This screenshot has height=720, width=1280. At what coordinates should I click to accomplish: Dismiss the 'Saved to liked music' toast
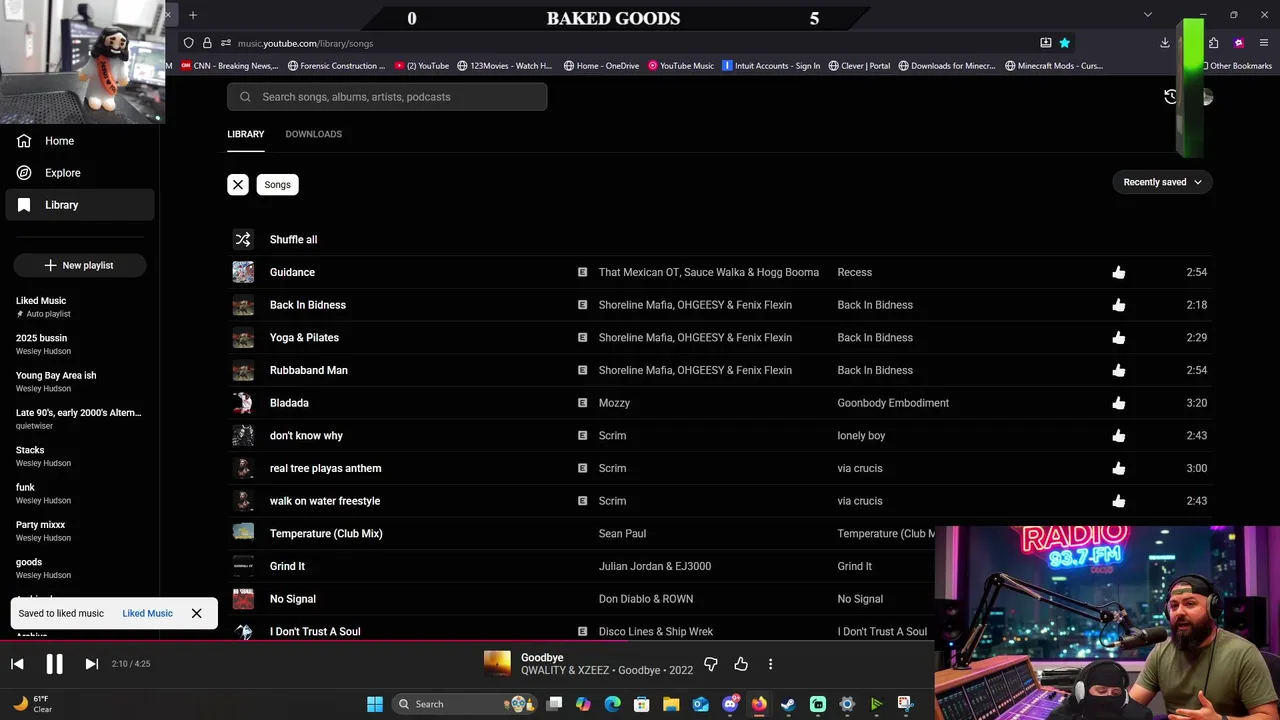196,613
